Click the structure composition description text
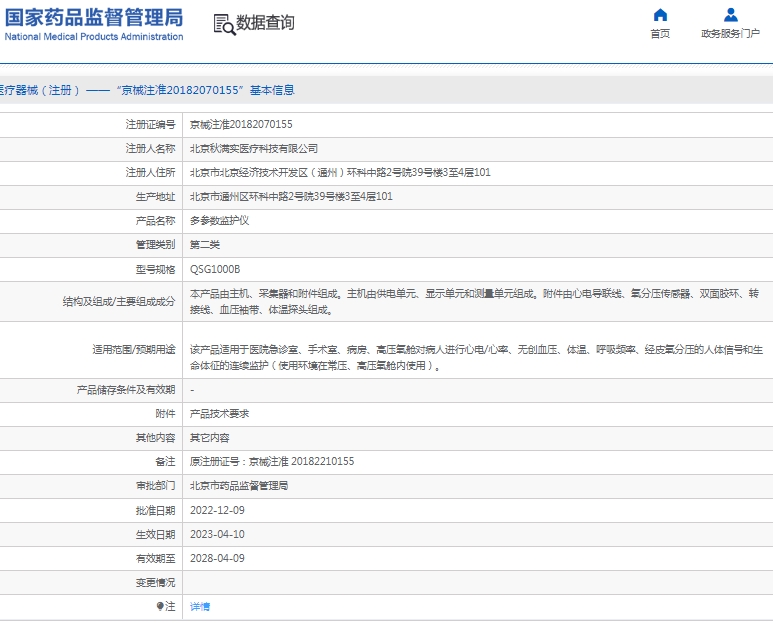The image size is (773, 623). [x=474, y=302]
